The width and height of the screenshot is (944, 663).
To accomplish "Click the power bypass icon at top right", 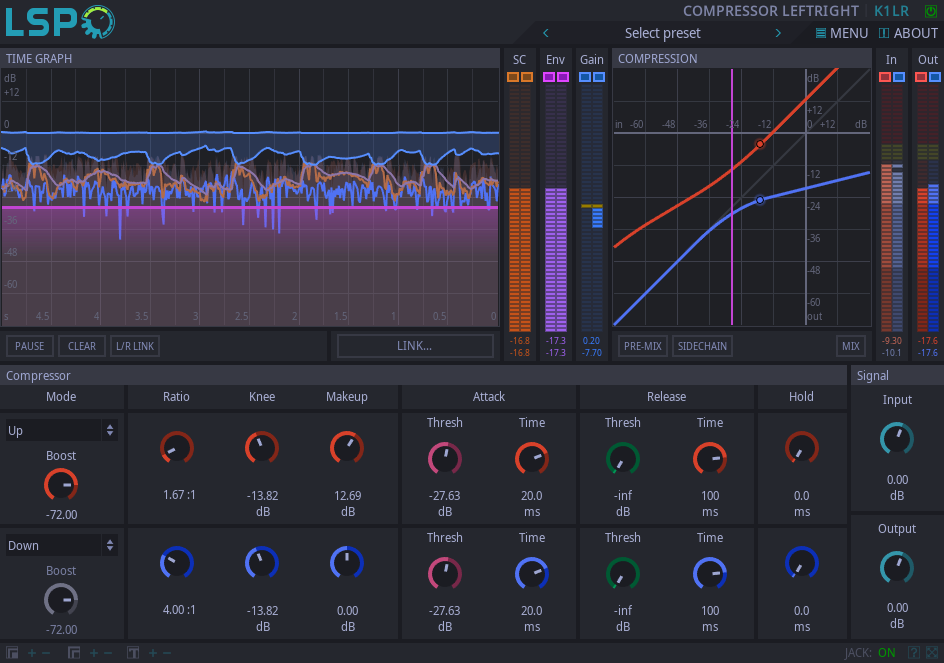I will pos(931,11).
